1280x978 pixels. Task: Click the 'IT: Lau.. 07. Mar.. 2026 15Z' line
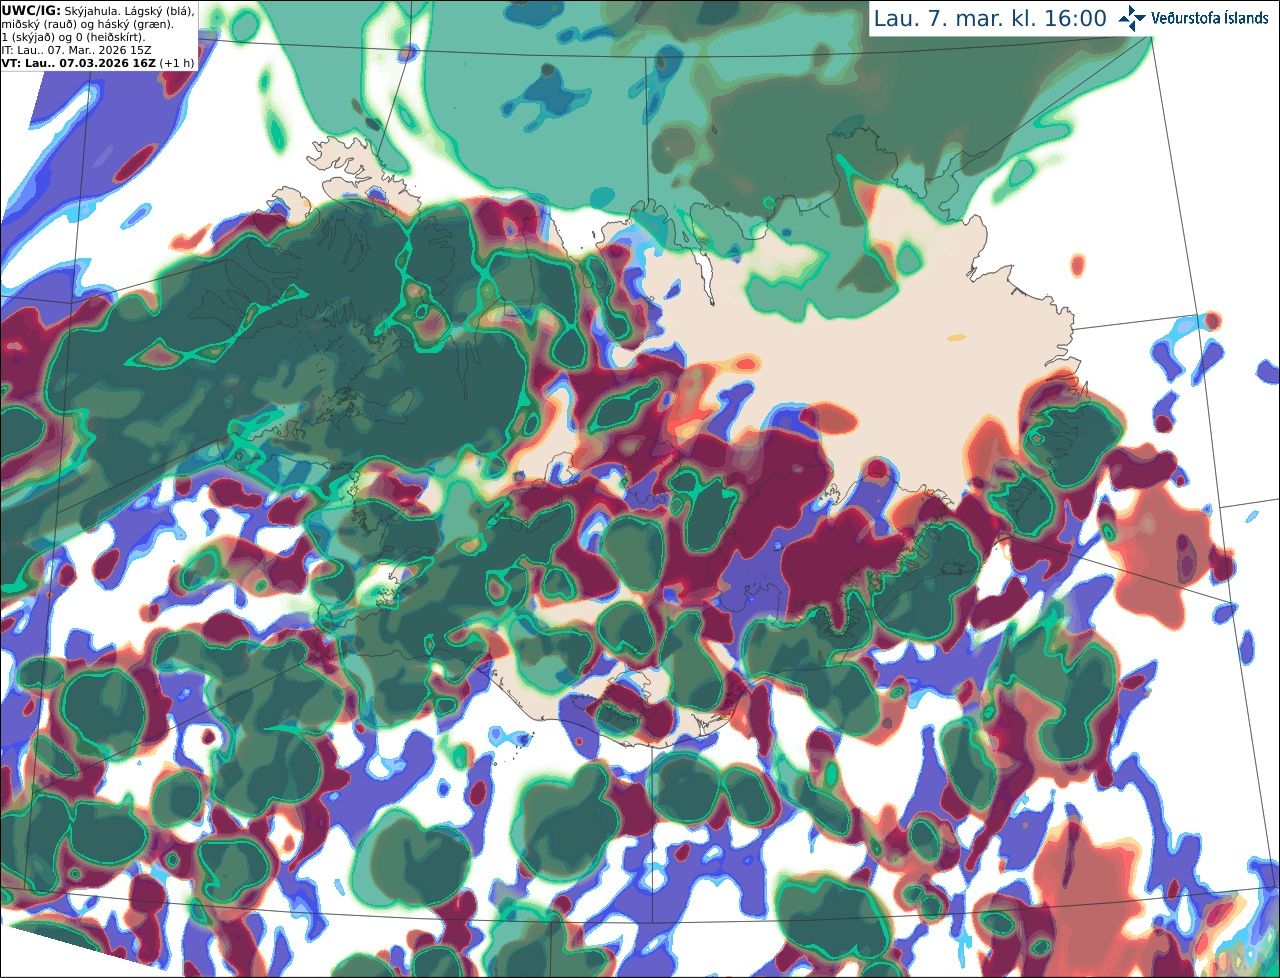77,49
